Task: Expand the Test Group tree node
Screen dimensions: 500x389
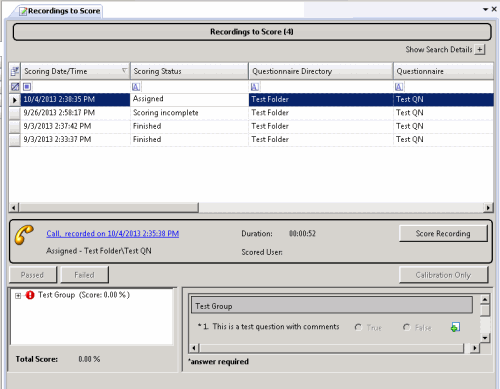Action: pyautogui.click(x=18, y=295)
